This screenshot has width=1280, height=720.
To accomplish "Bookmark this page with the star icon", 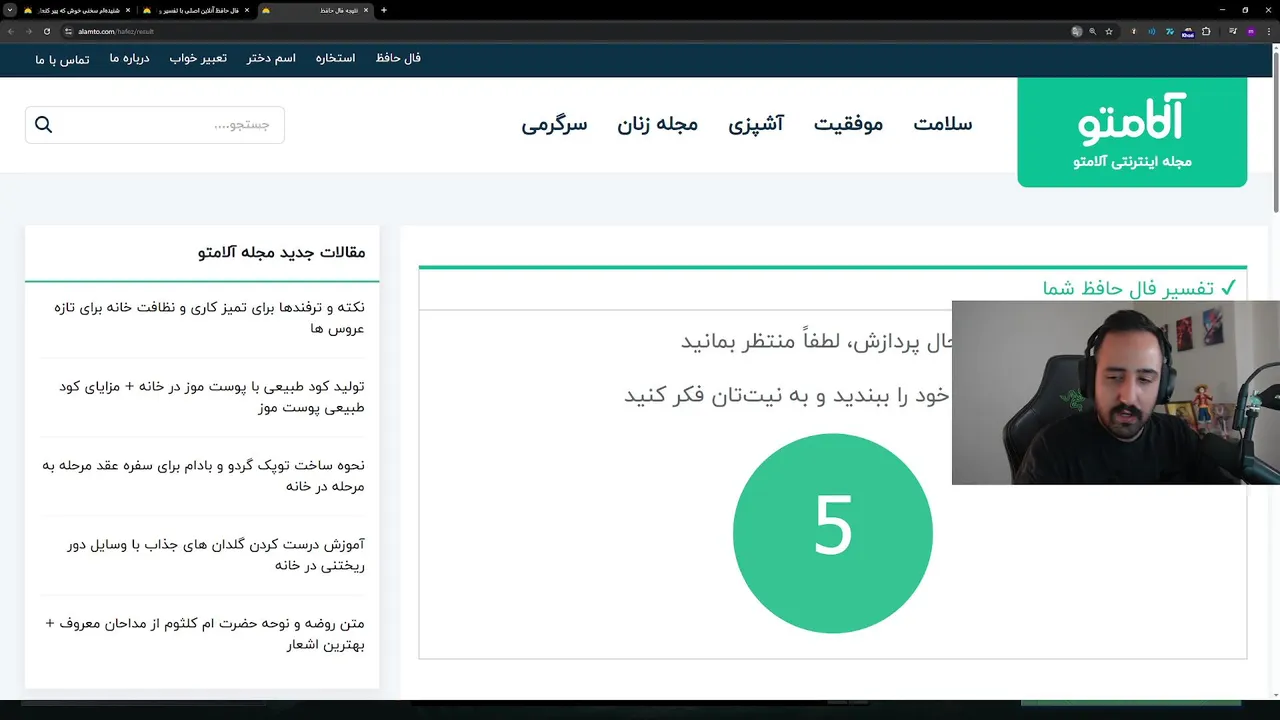I will [1109, 31].
